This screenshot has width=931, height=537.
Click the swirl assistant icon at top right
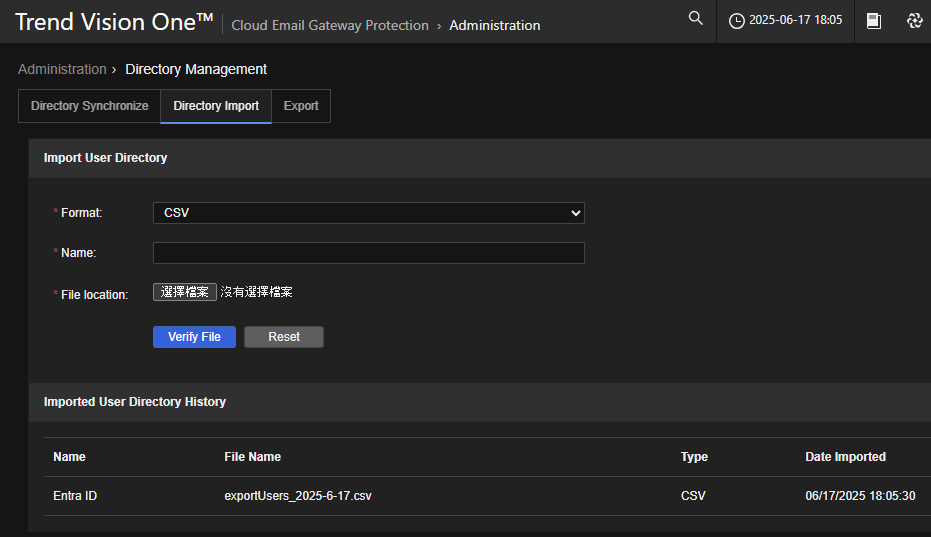[x=914, y=21]
